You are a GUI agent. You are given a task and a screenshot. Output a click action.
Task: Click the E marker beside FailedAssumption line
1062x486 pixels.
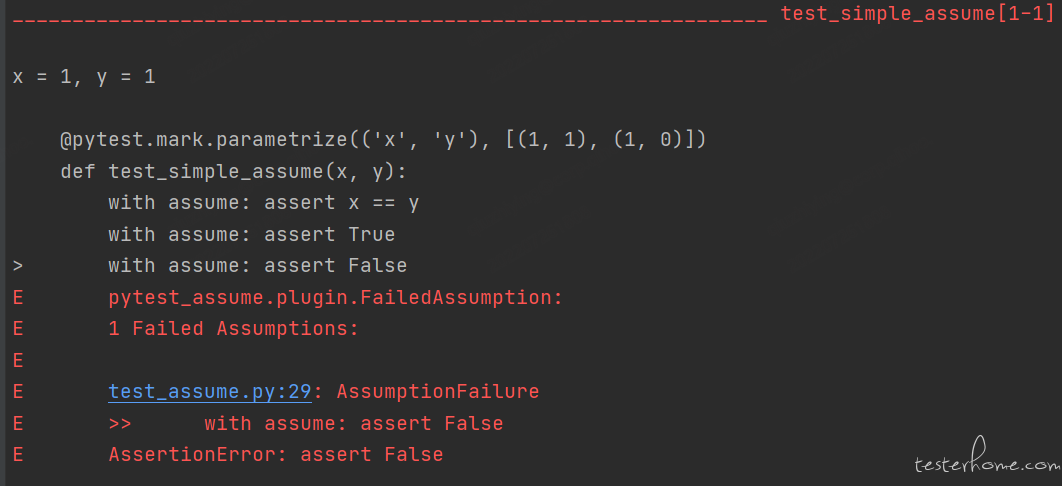(18, 297)
